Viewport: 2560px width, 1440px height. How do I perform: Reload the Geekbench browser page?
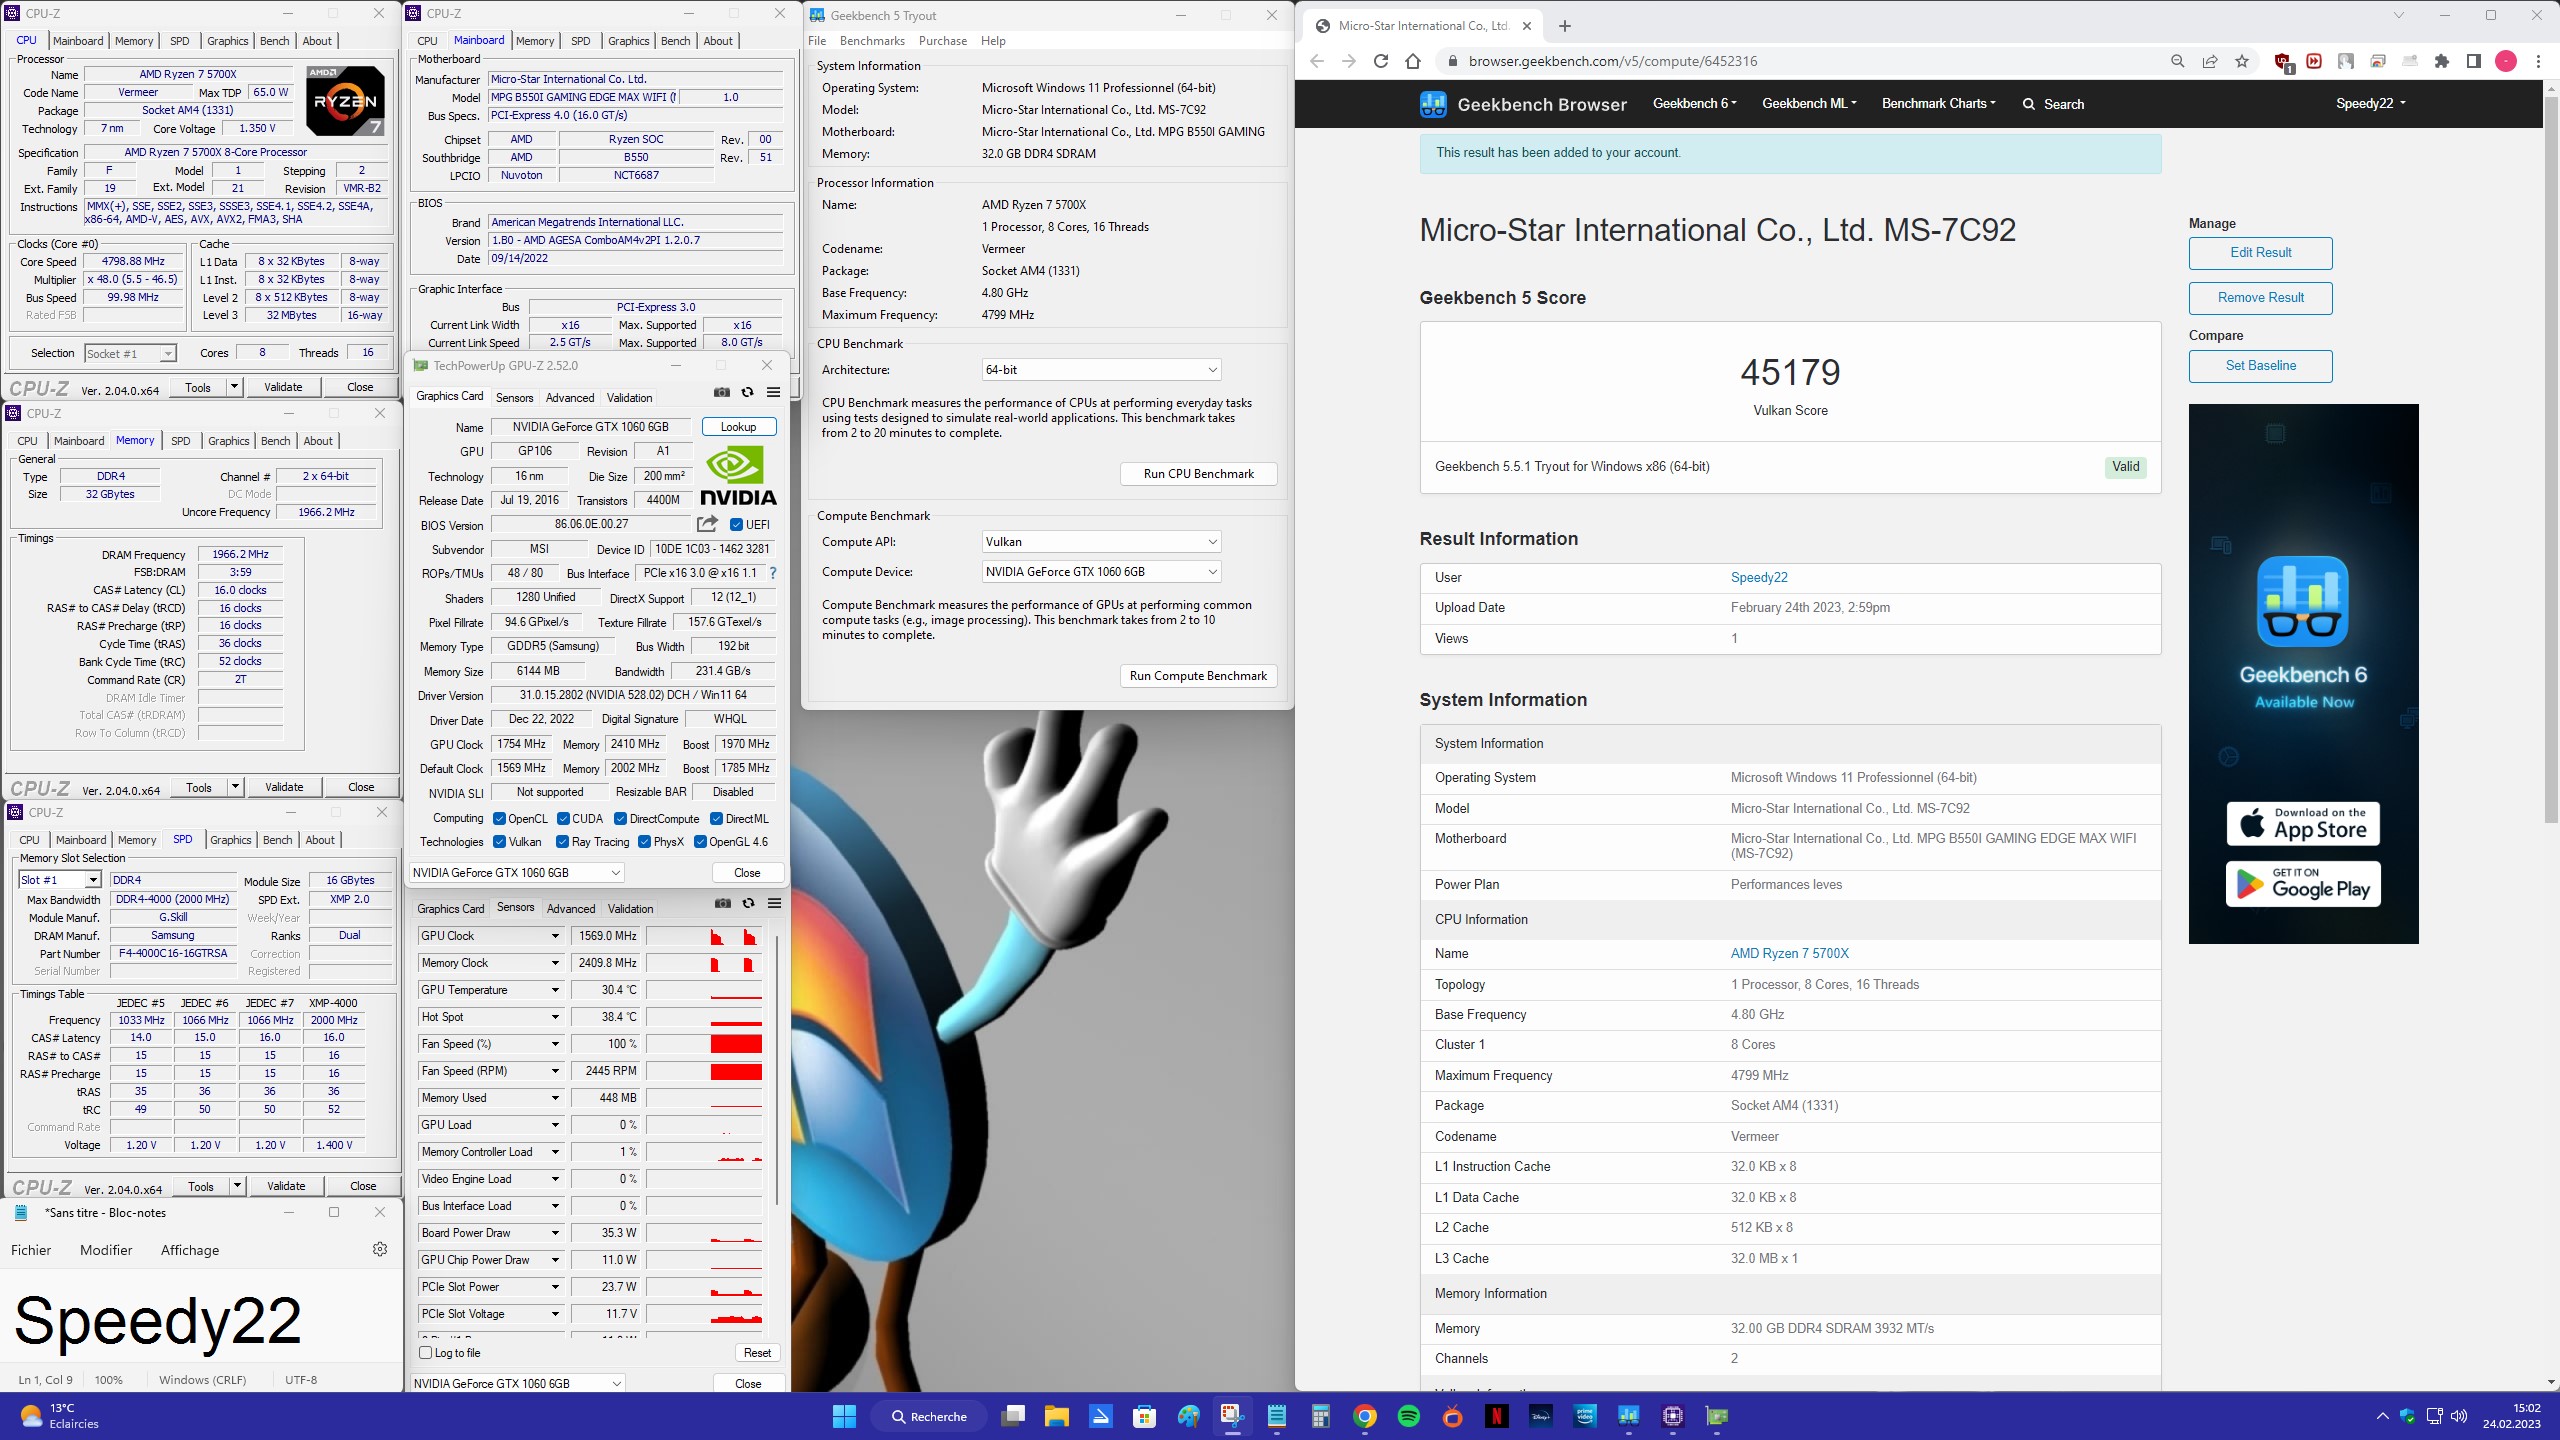[1381, 61]
